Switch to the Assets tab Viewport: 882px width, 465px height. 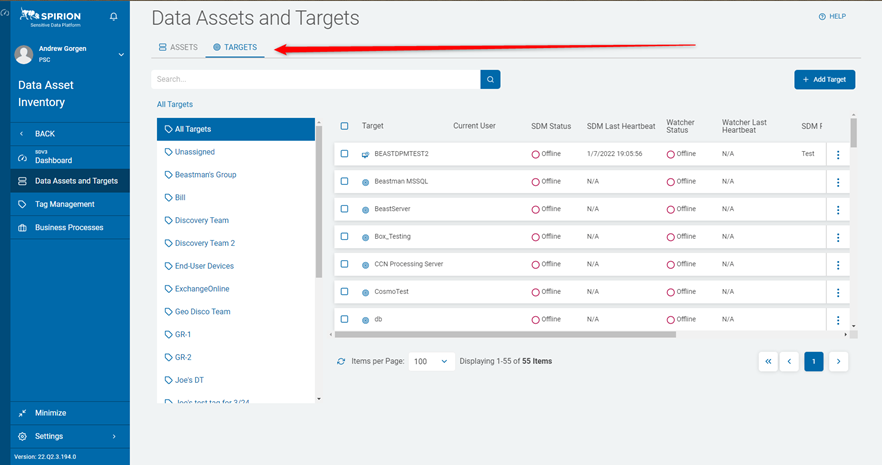(179, 47)
